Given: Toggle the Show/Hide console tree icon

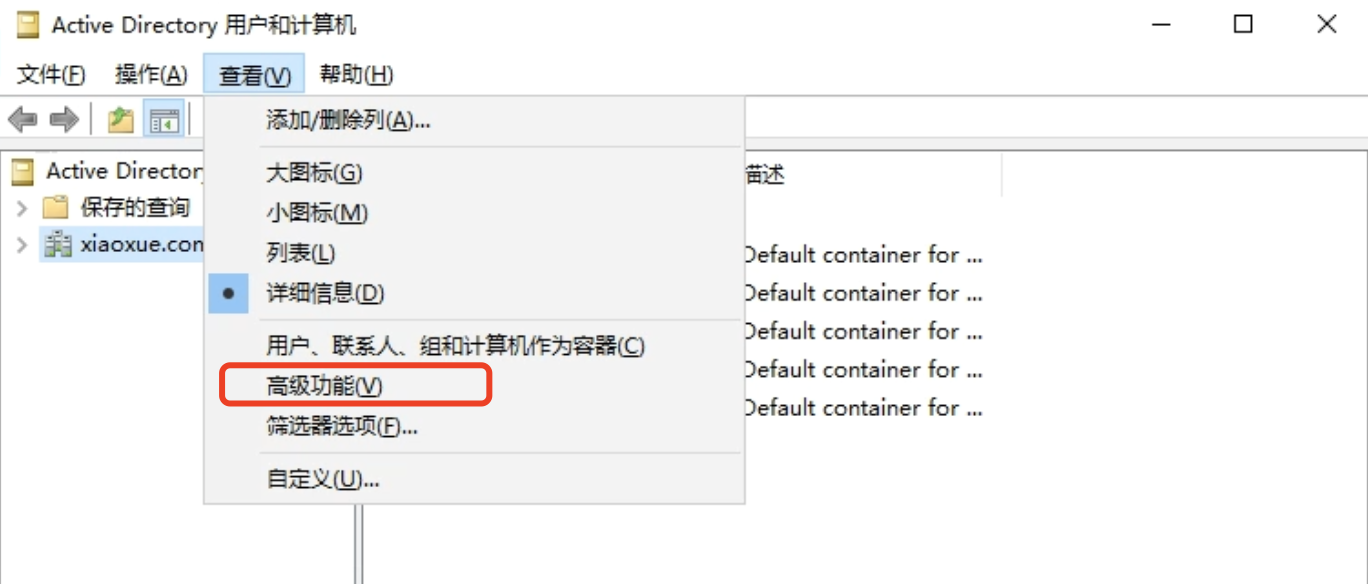Looking at the screenshot, I should pos(164,121).
